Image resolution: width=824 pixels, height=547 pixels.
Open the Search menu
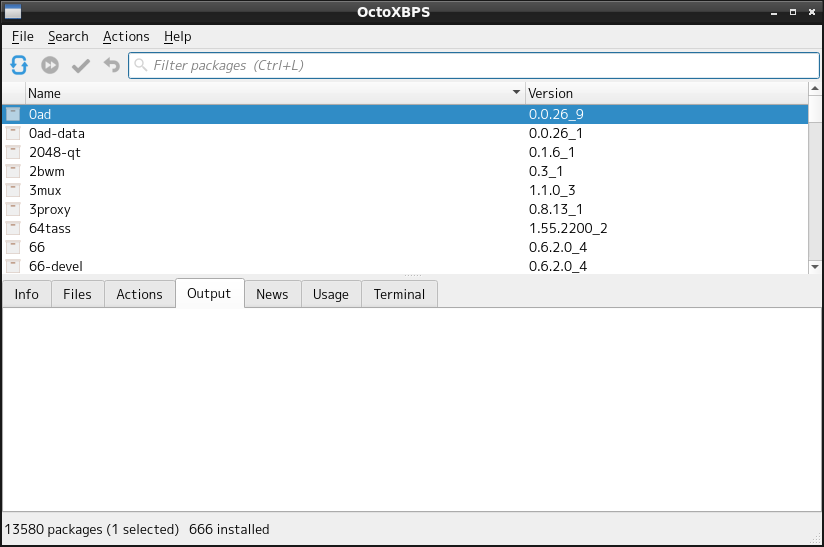pyautogui.click(x=68, y=36)
